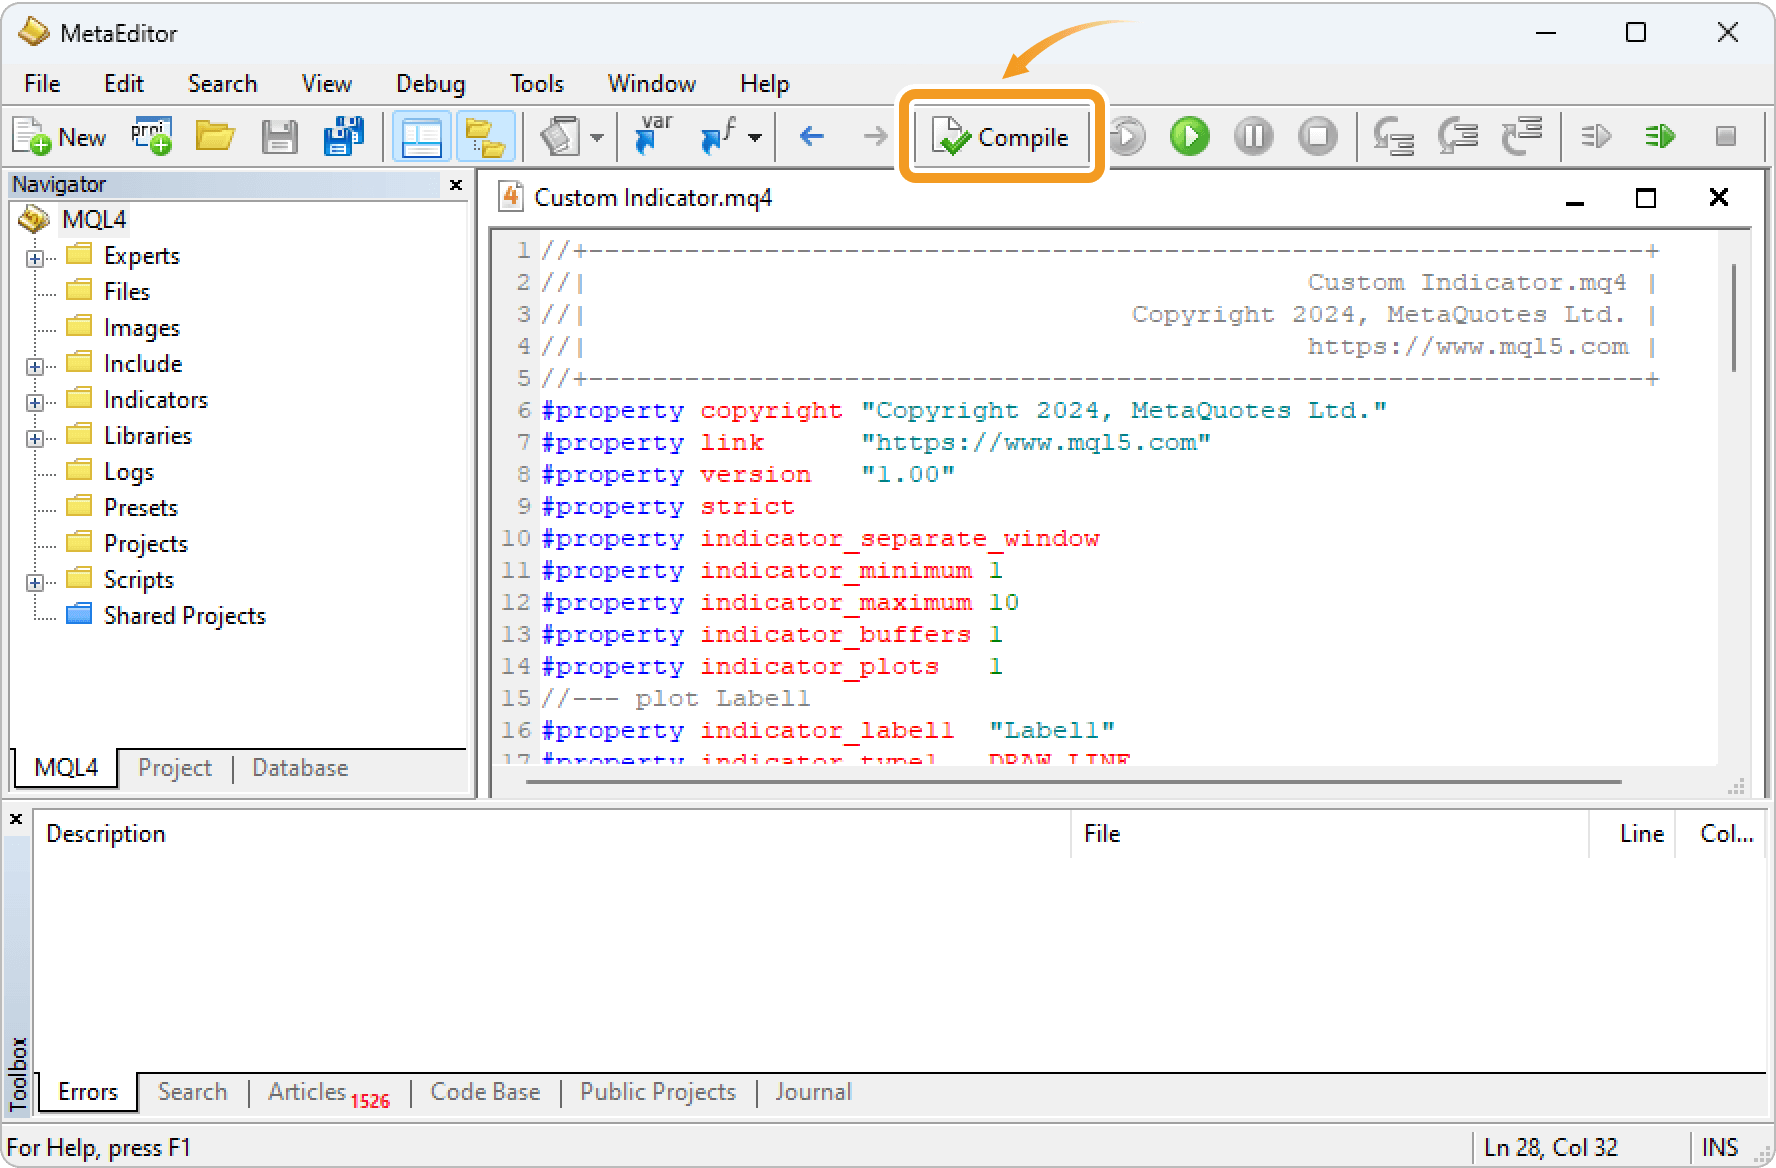Stop debugging with the round stop icon
The image size is (1776, 1168).
click(x=1318, y=137)
